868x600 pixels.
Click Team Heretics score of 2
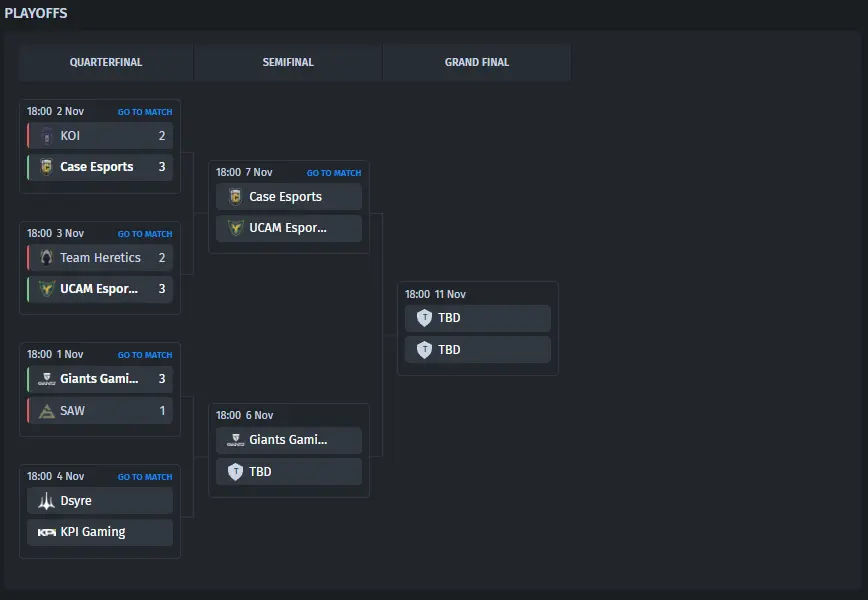(x=162, y=257)
